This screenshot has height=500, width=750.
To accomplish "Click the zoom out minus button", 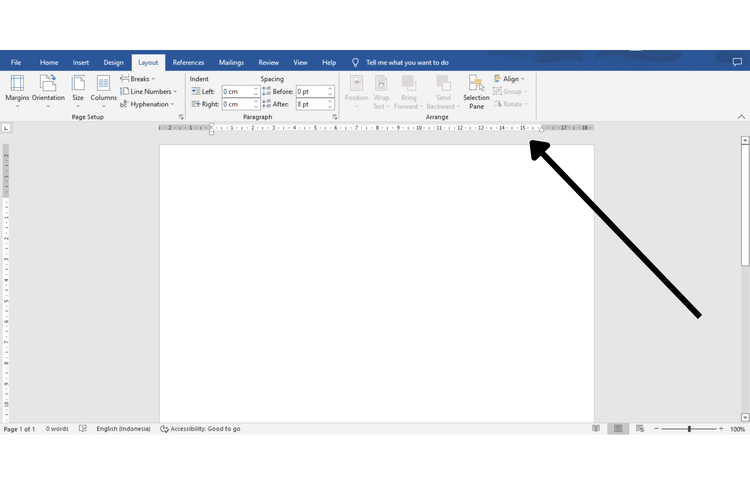I will coord(656,429).
